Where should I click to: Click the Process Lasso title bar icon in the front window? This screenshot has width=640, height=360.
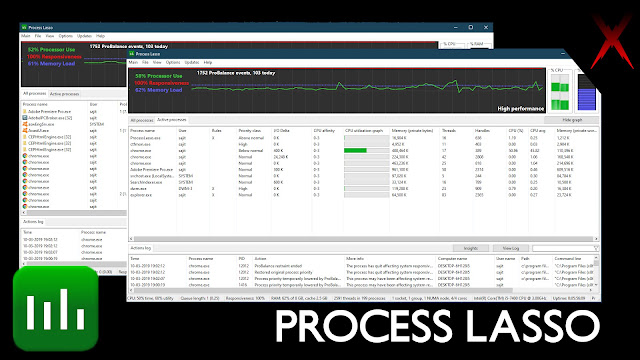tap(131, 53)
